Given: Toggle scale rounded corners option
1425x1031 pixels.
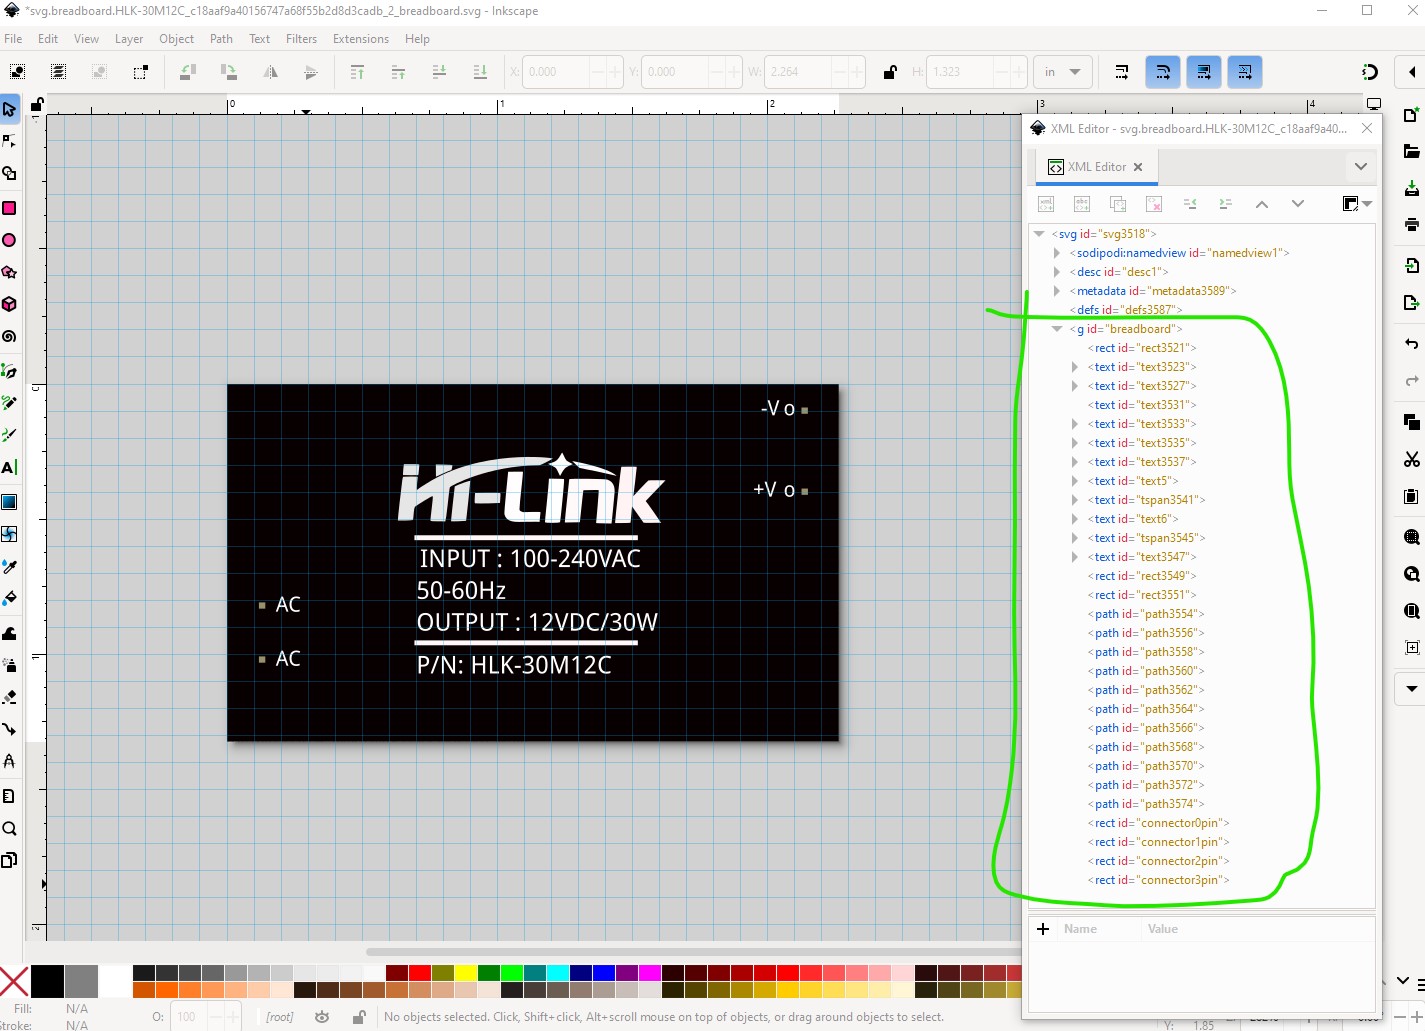Looking at the screenshot, I should click(x=1162, y=72).
